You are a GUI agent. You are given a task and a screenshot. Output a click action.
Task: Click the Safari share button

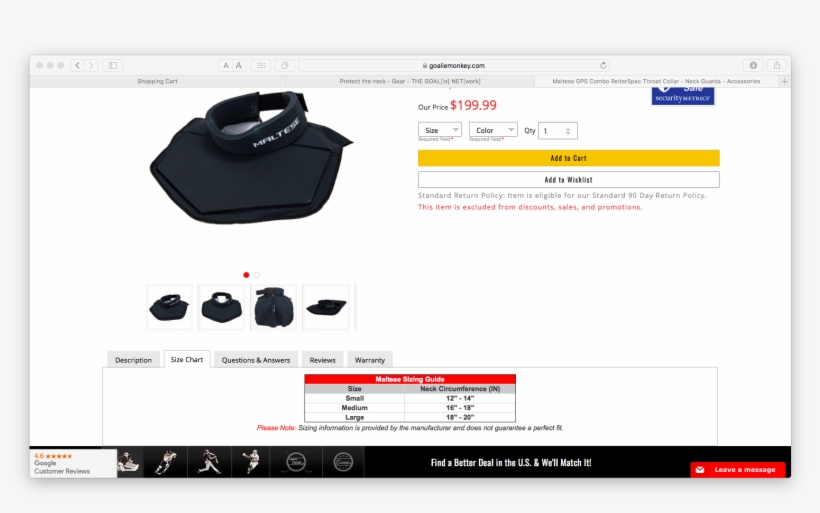pos(777,65)
